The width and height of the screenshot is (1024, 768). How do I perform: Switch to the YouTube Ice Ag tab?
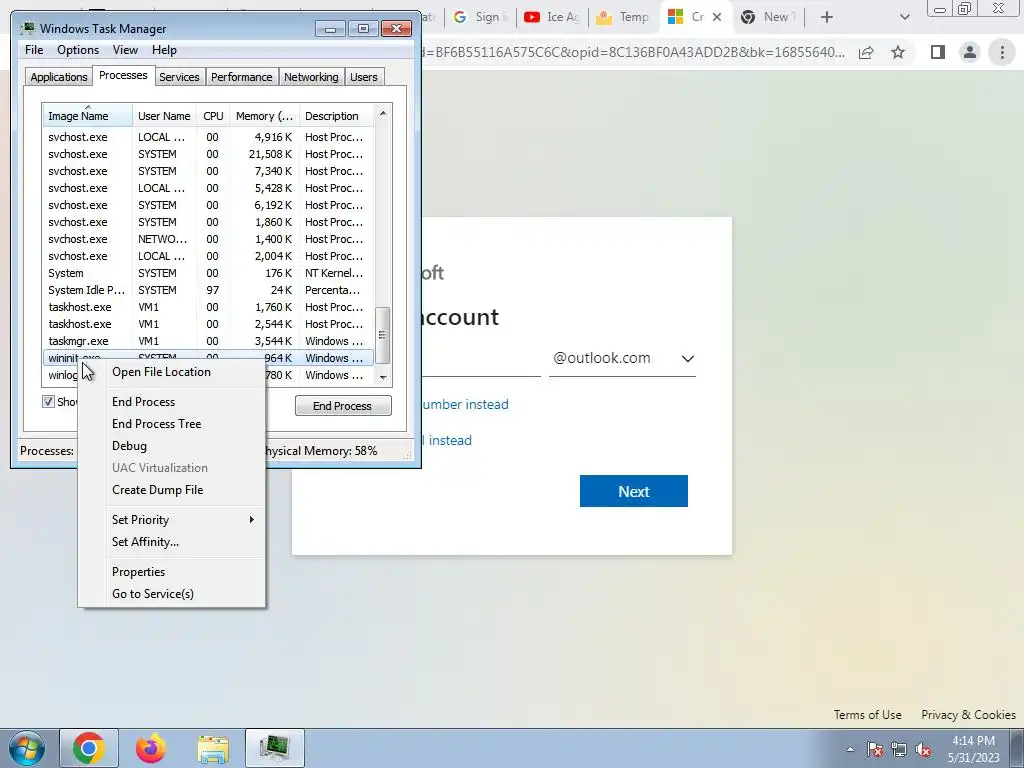tap(552, 17)
